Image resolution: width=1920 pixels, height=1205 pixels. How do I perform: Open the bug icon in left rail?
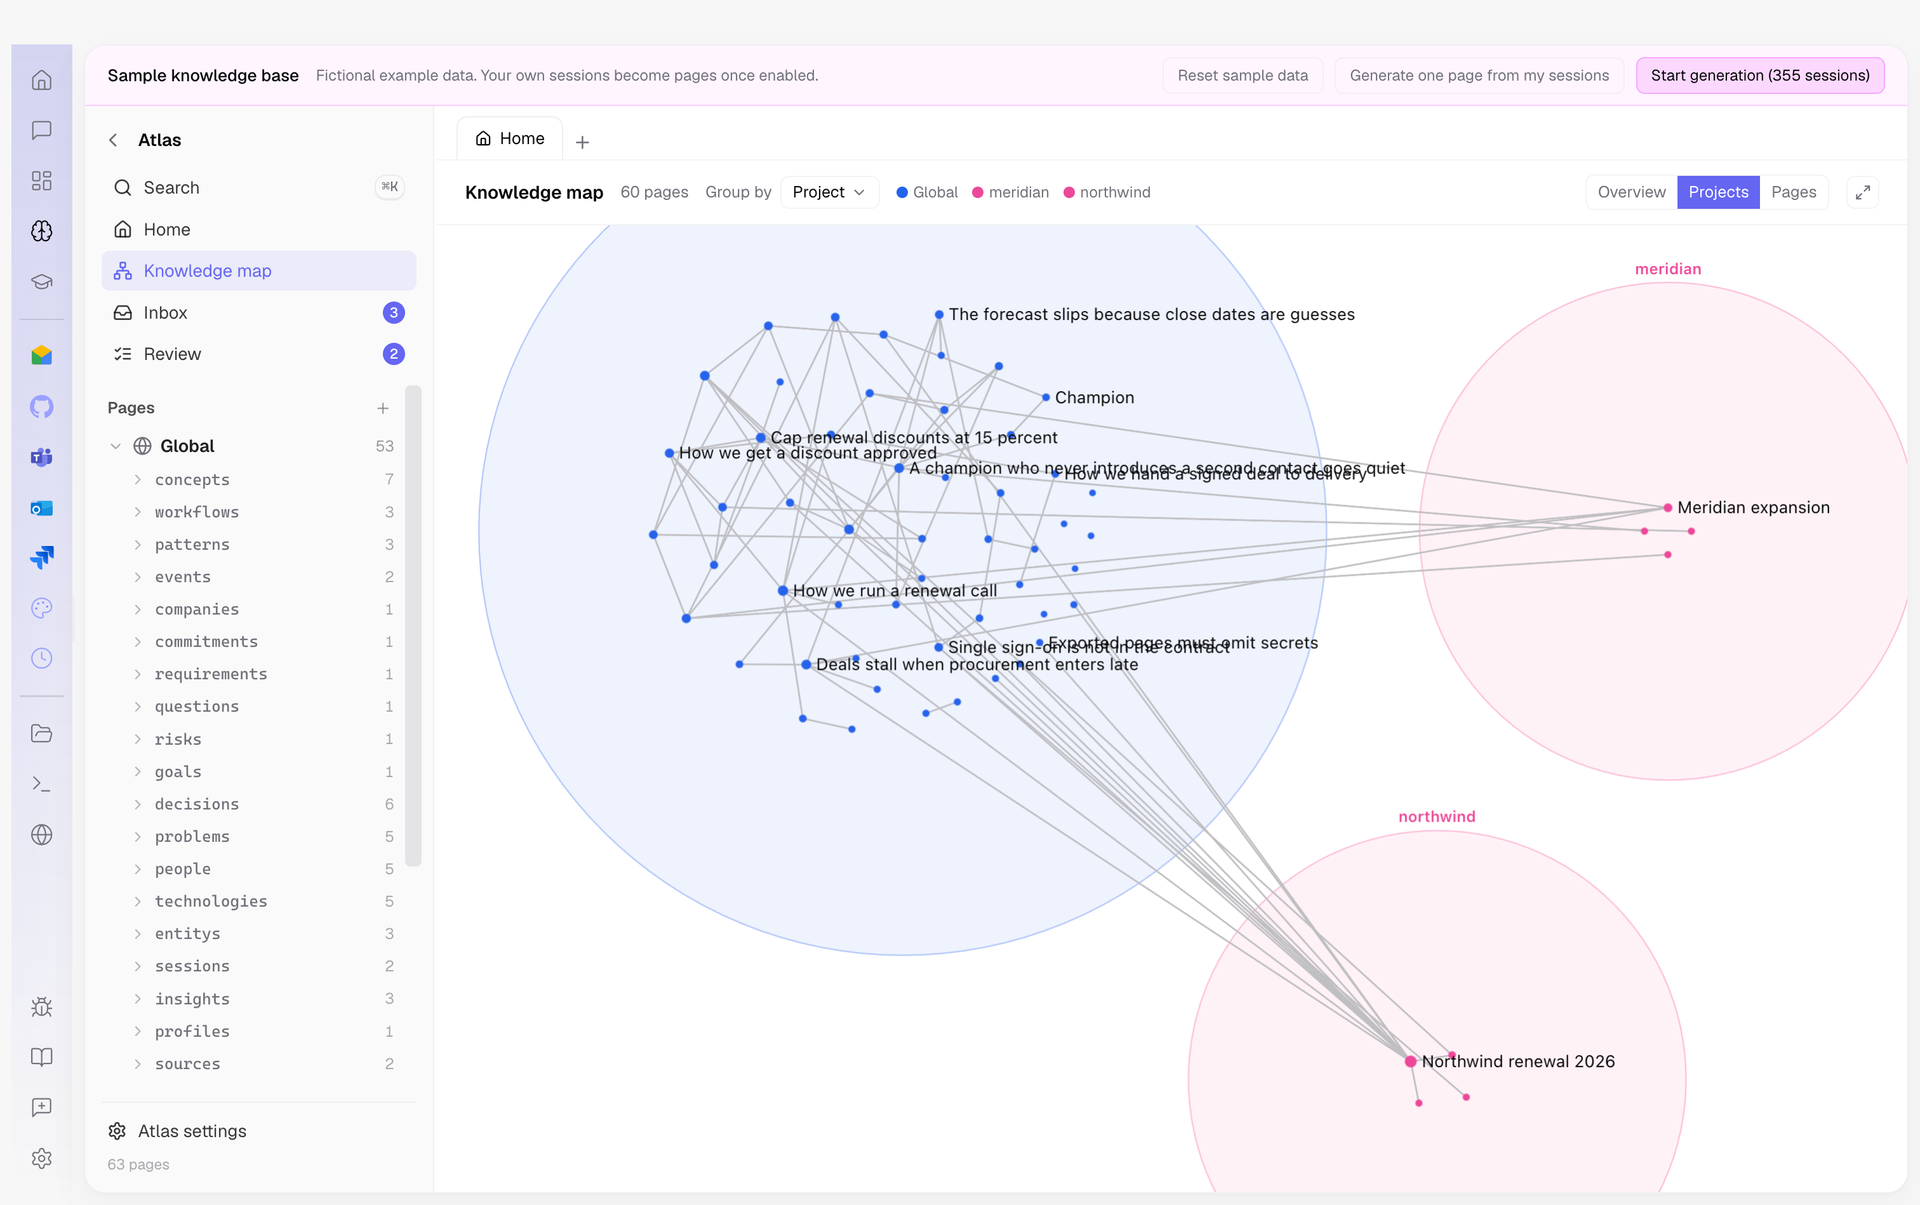tap(41, 1007)
